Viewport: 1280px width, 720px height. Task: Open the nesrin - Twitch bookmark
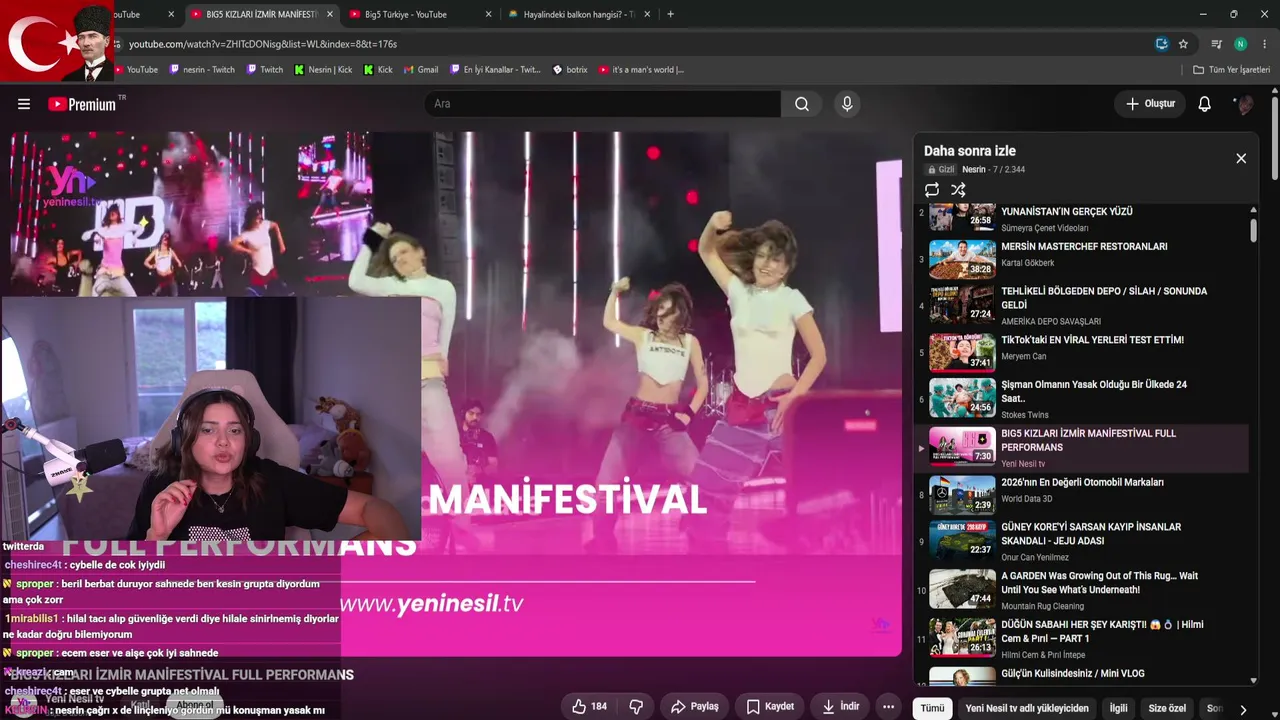pyautogui.click(x=202, y=70)
